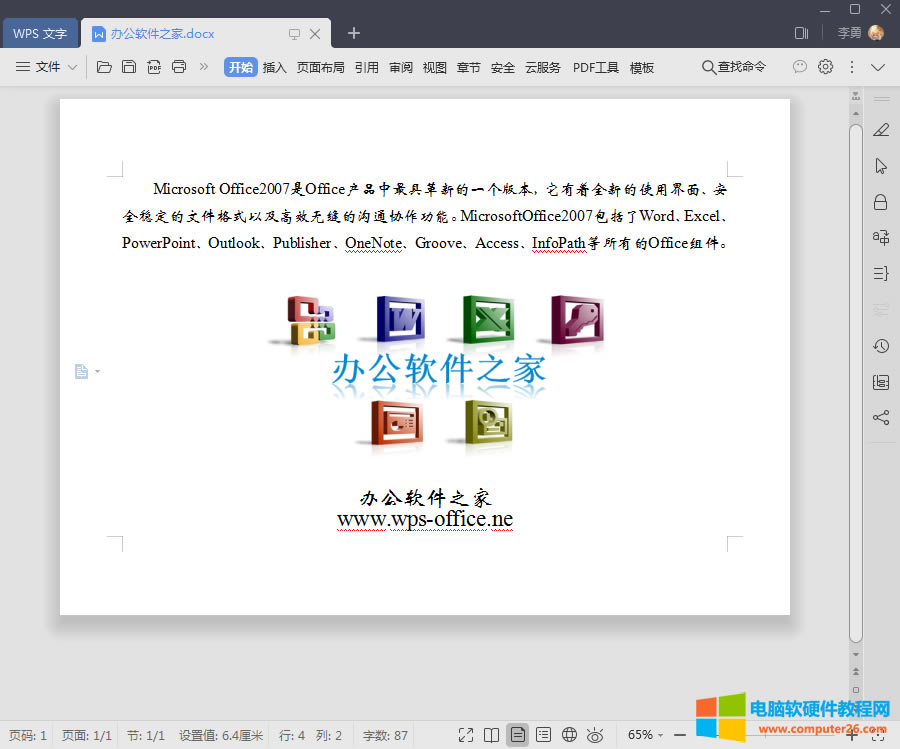Select the lock/protect icon on right sidebar
Screen dimensions: 900x749
[x=881, y=201]
